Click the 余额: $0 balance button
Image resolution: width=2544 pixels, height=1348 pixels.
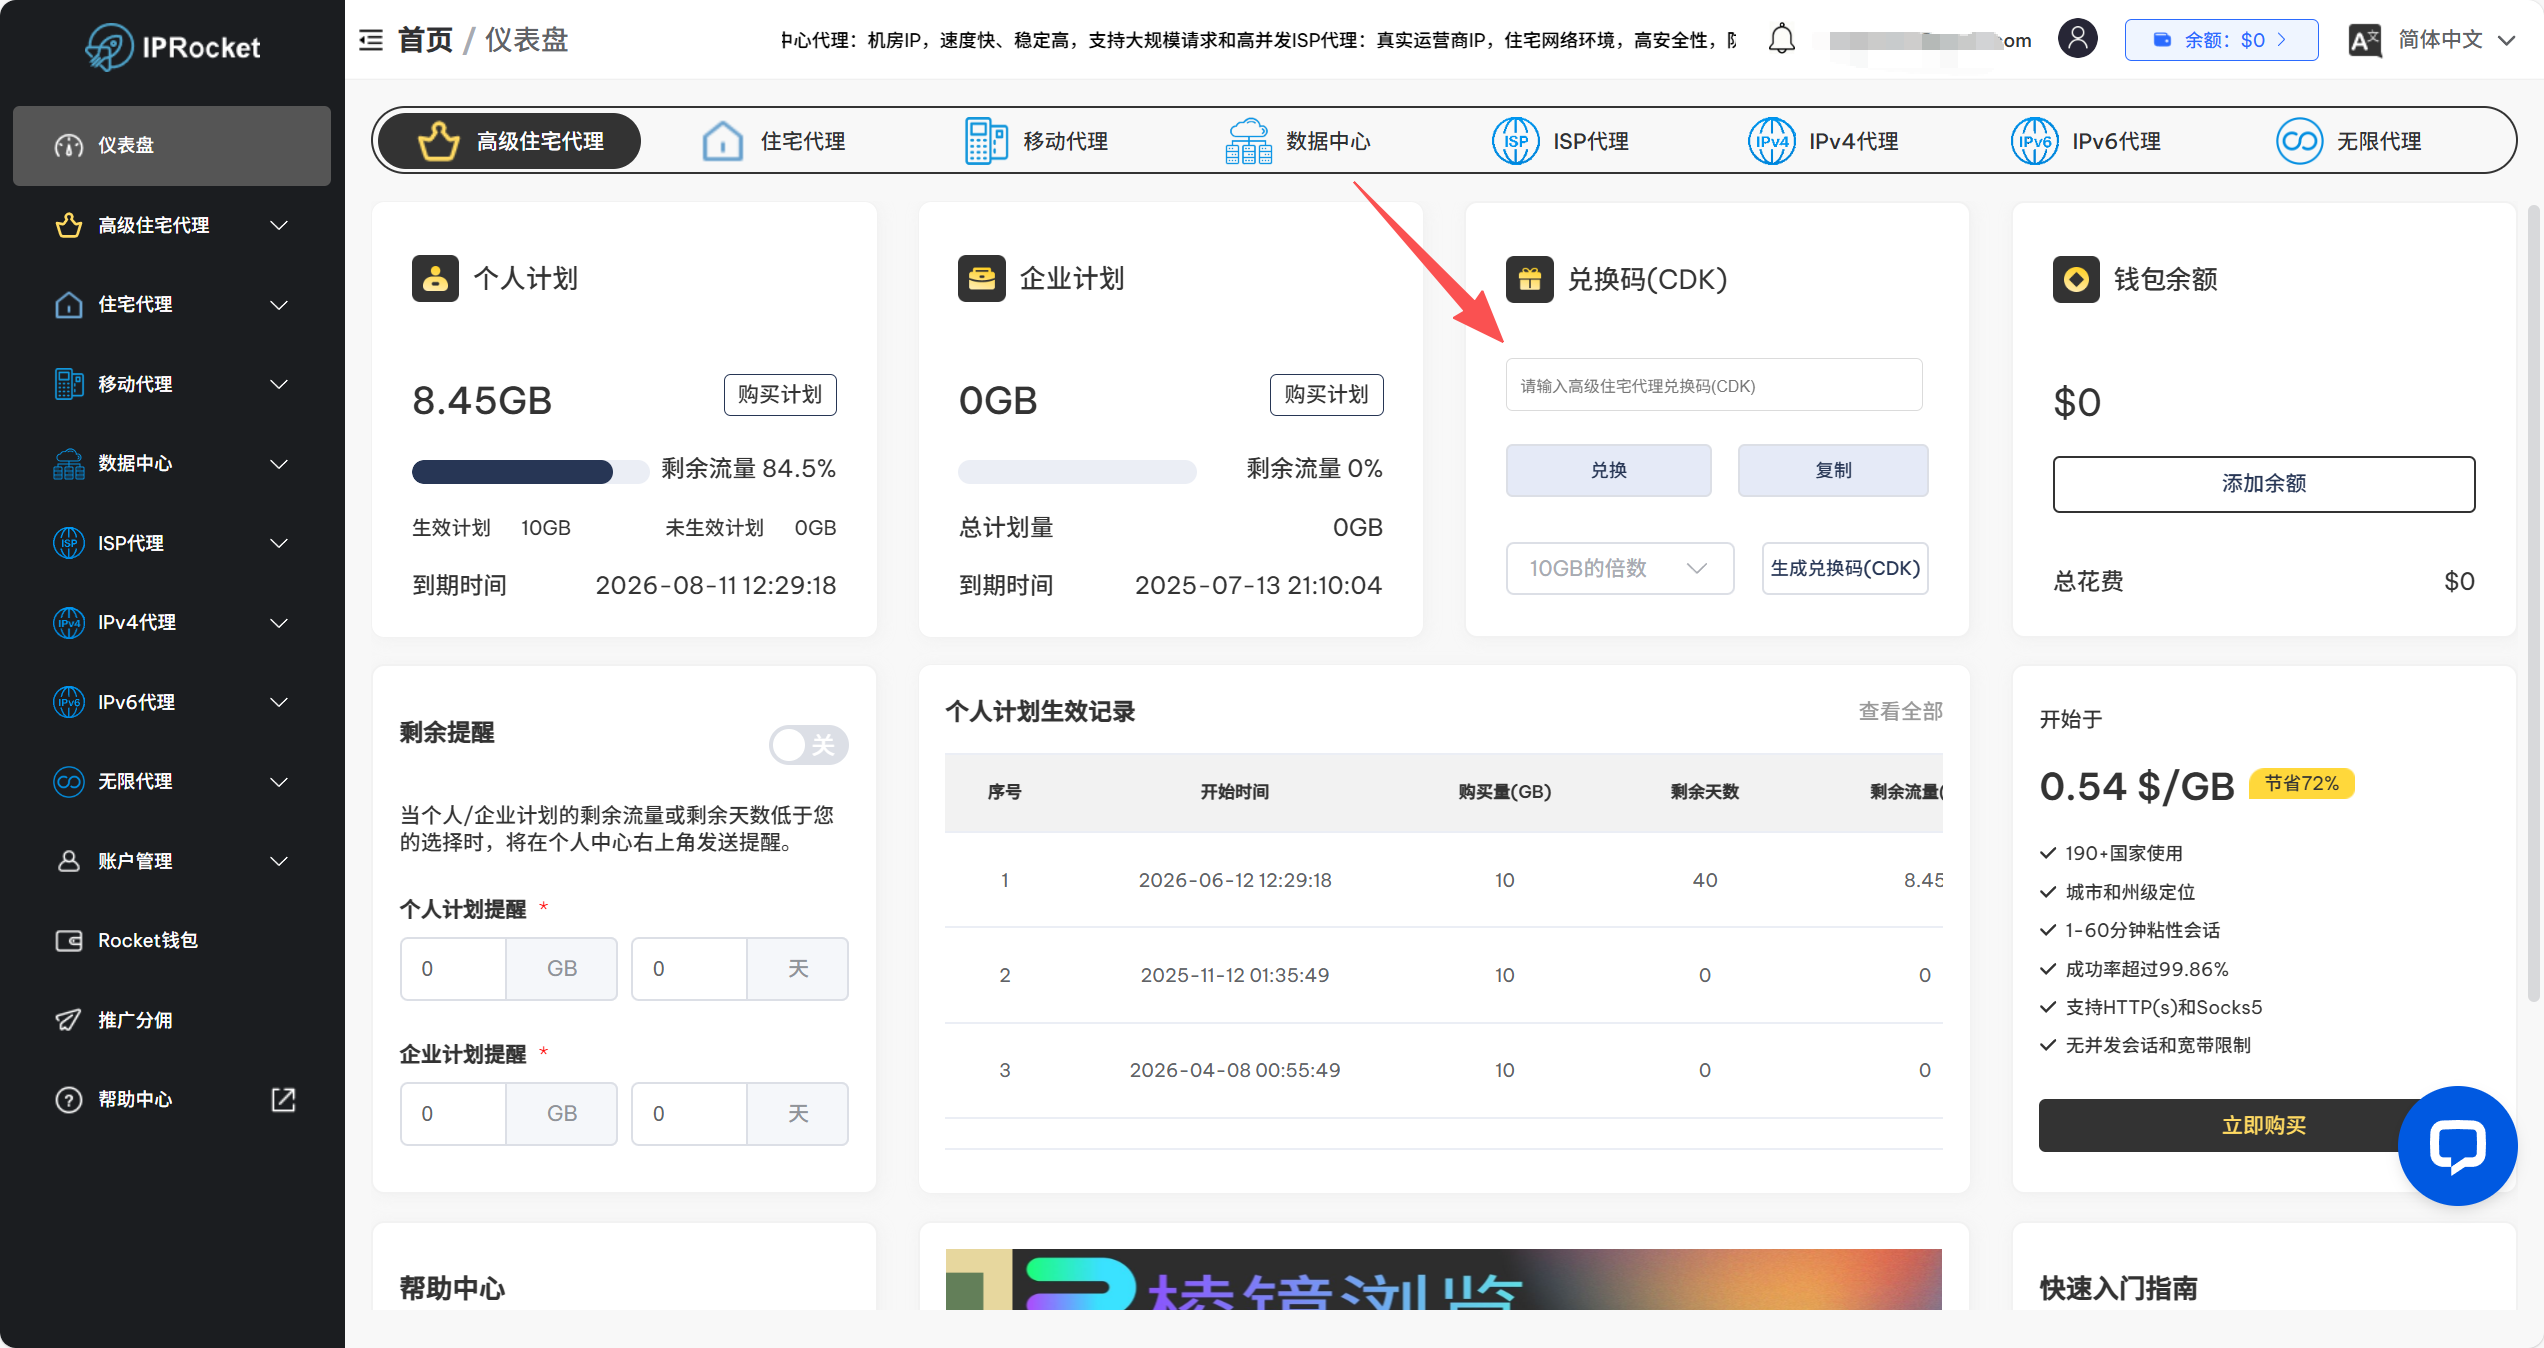[2221, 40]
